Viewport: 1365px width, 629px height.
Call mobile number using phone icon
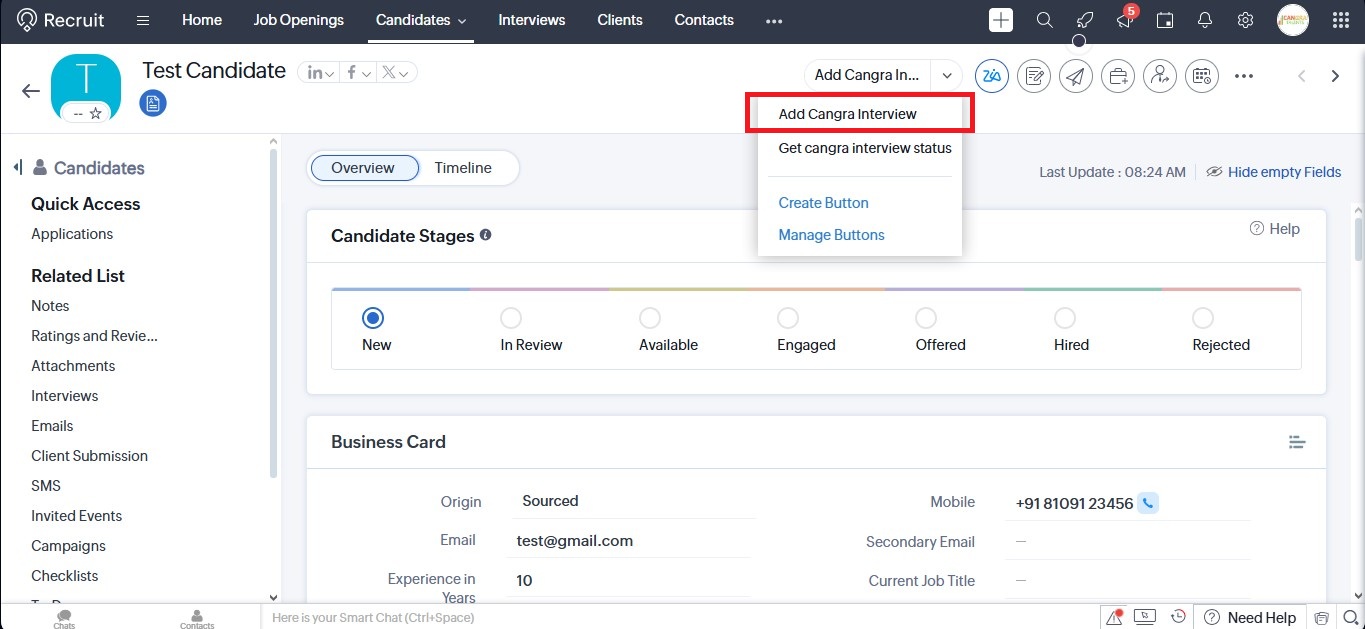pos(1148,503)
